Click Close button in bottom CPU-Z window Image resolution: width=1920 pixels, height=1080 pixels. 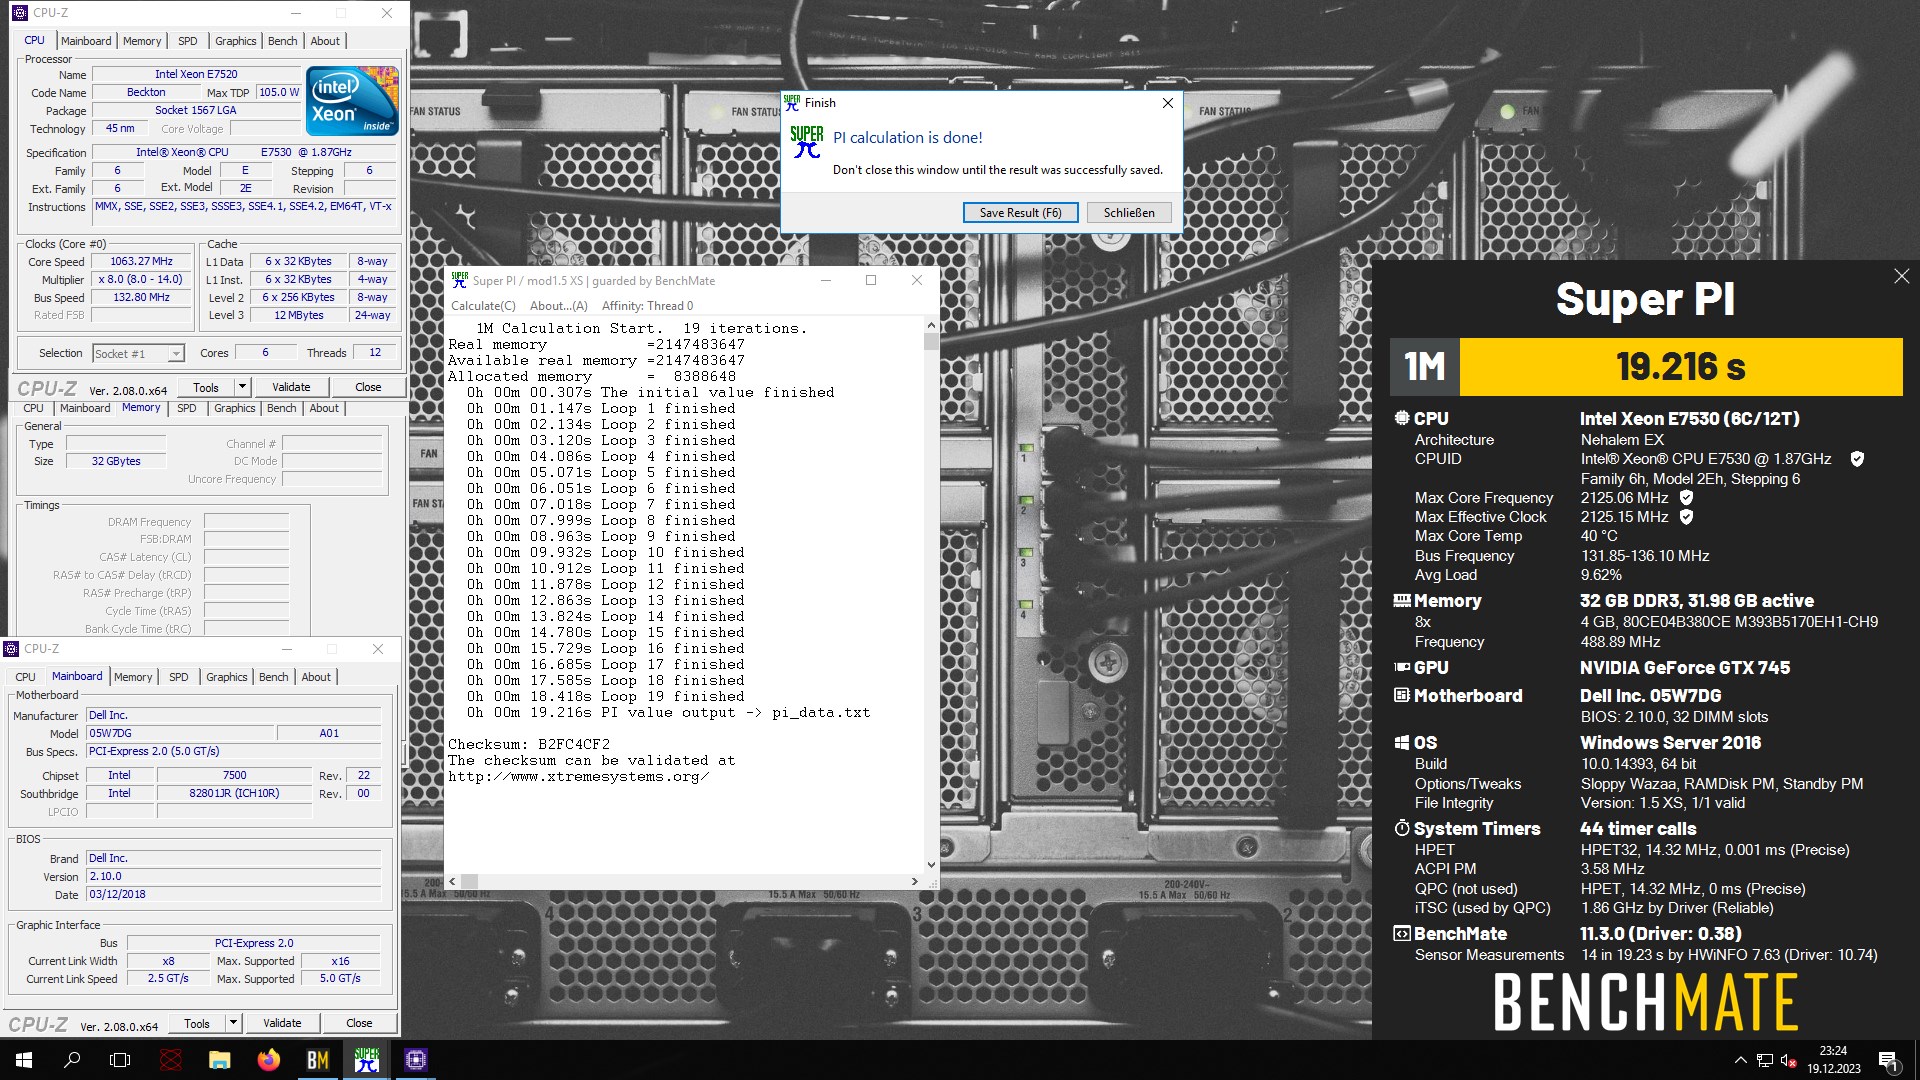click(359, 1023)
